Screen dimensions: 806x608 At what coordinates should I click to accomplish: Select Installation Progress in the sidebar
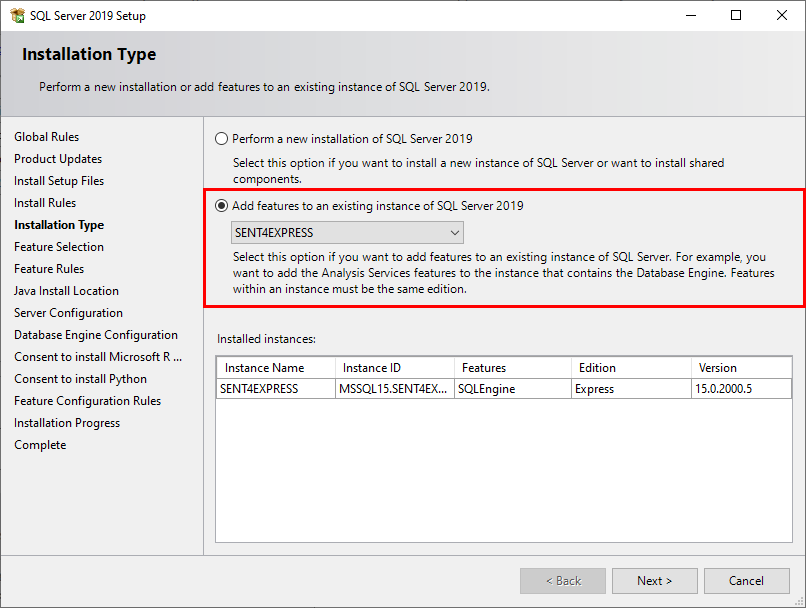[67, 422]
